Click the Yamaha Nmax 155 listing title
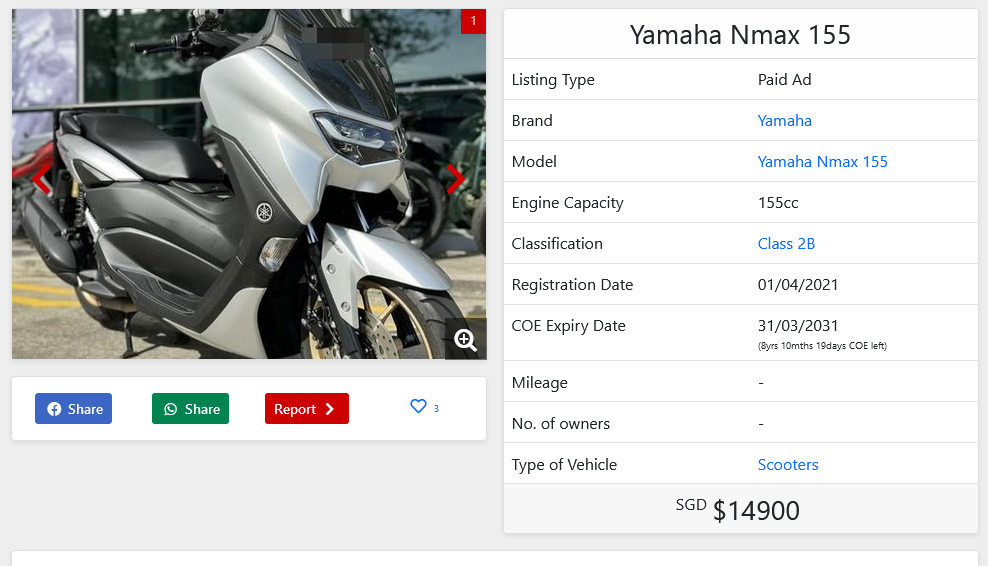988x566 pixels. [x=740, y=35]
